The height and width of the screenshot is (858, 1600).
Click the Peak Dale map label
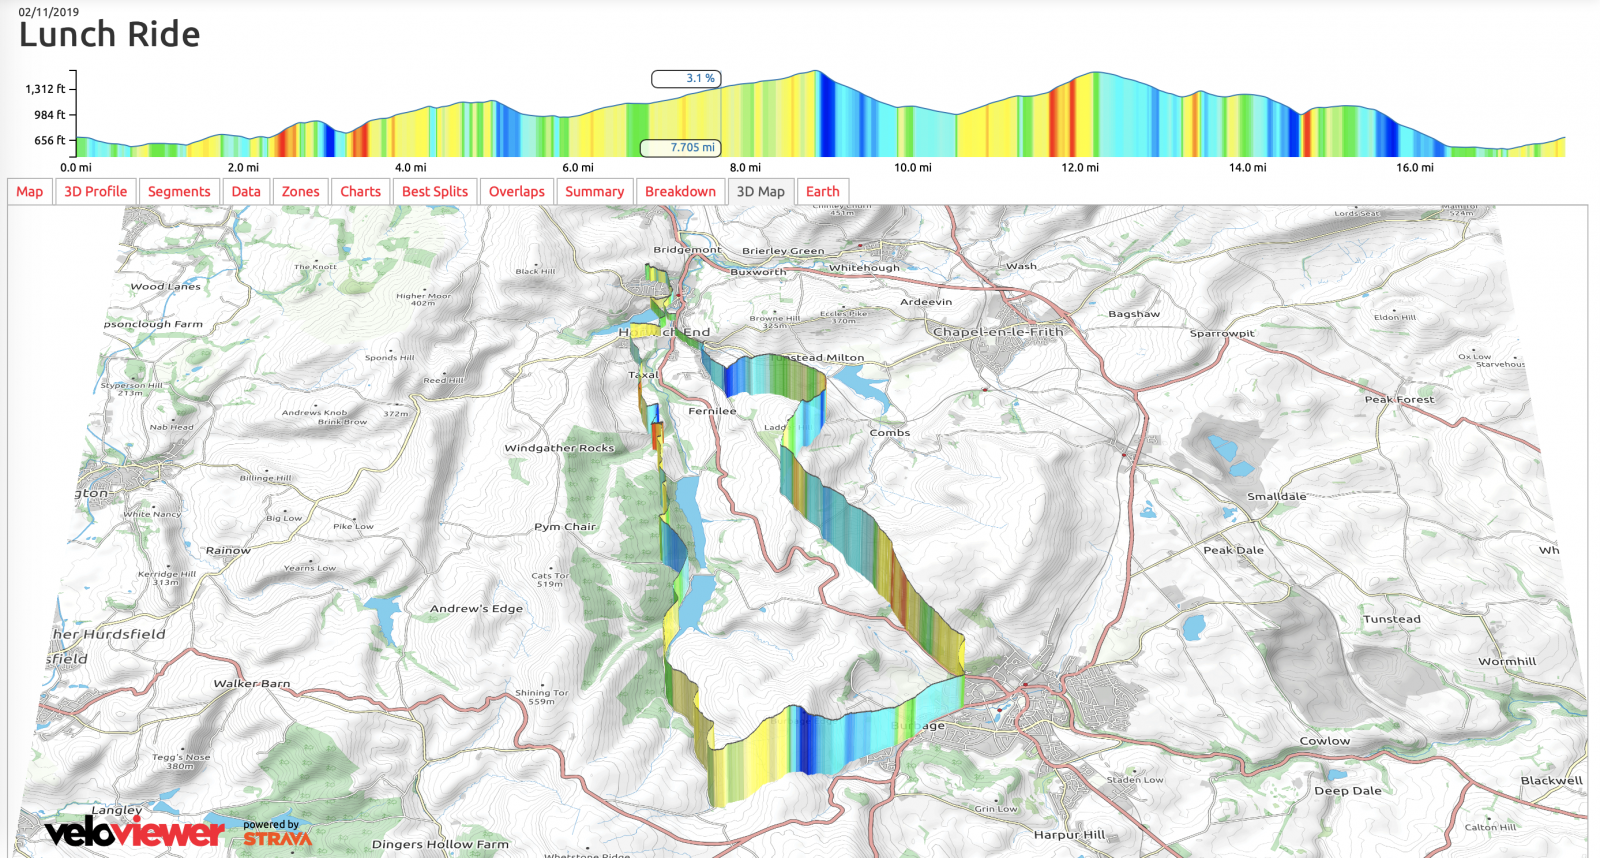click(1233, 551)
